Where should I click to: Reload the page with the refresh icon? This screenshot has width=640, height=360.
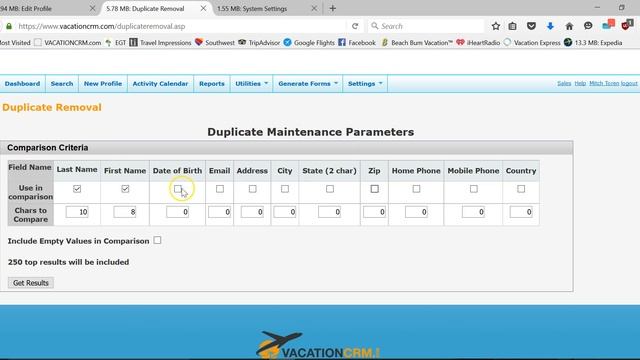click(x=355, y=26)
